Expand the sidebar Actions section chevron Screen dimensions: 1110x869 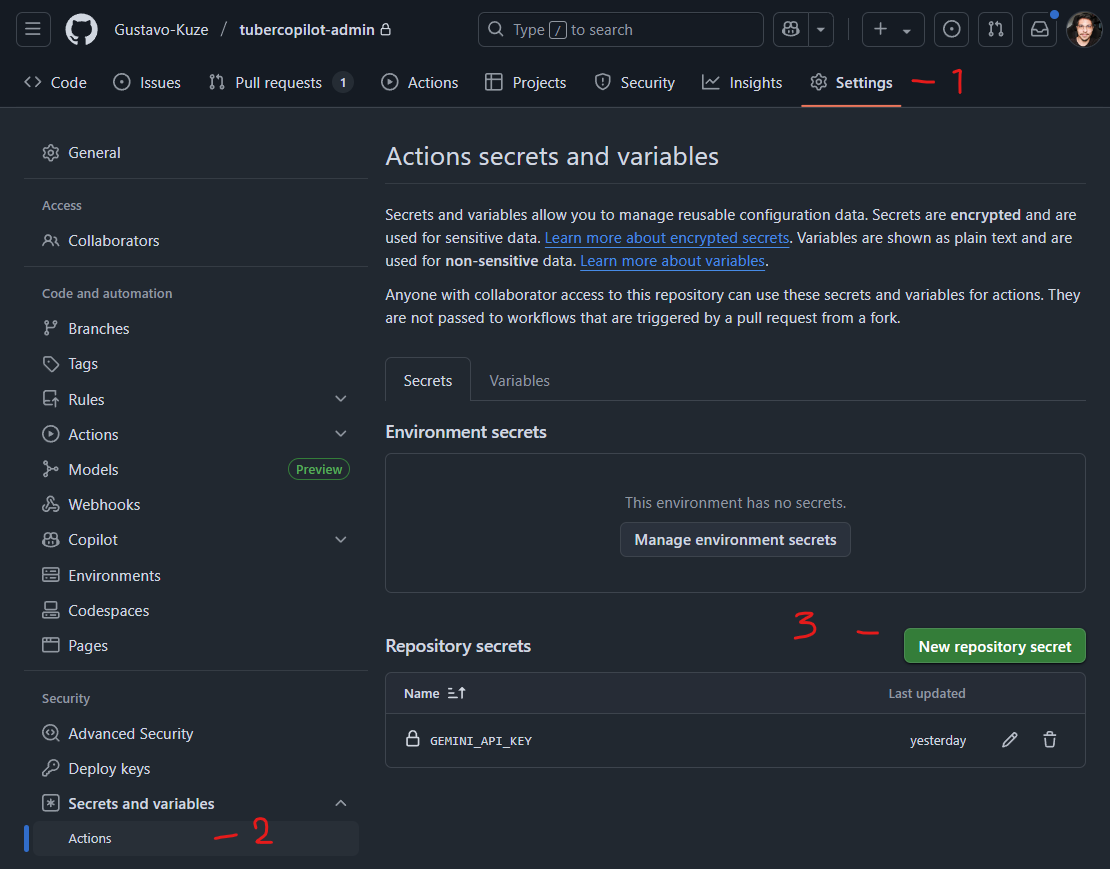point(341,434)
